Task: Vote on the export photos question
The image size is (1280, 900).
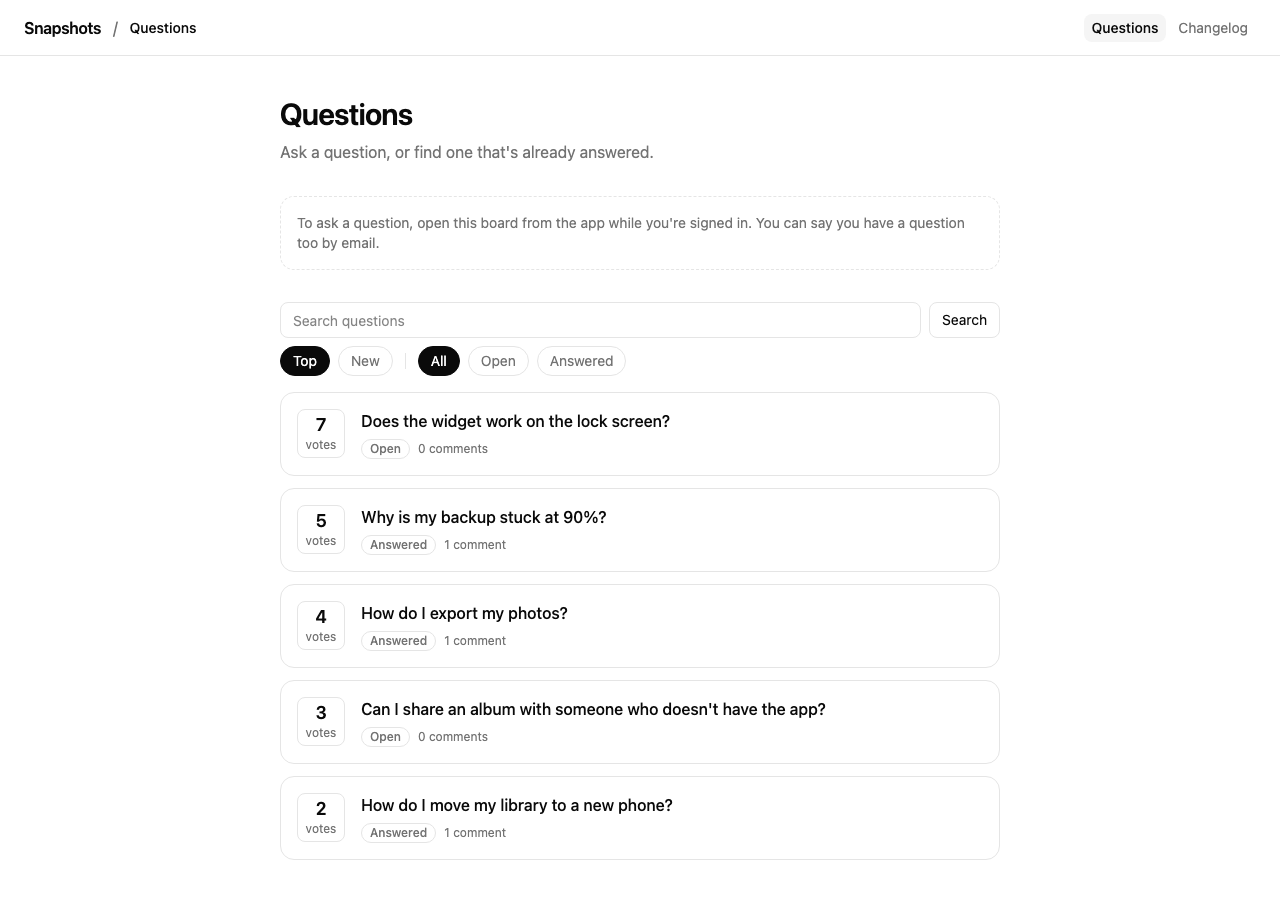Action: [321, 626]
